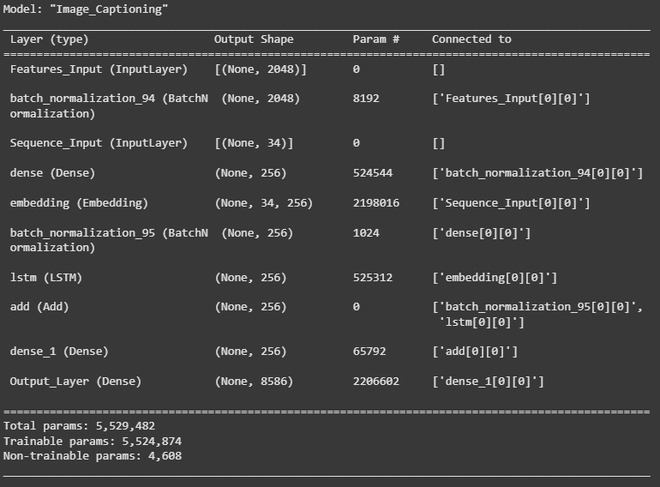Select the Sequence_Input (InputLayer) layer name
660x487 pixels.
98,143
